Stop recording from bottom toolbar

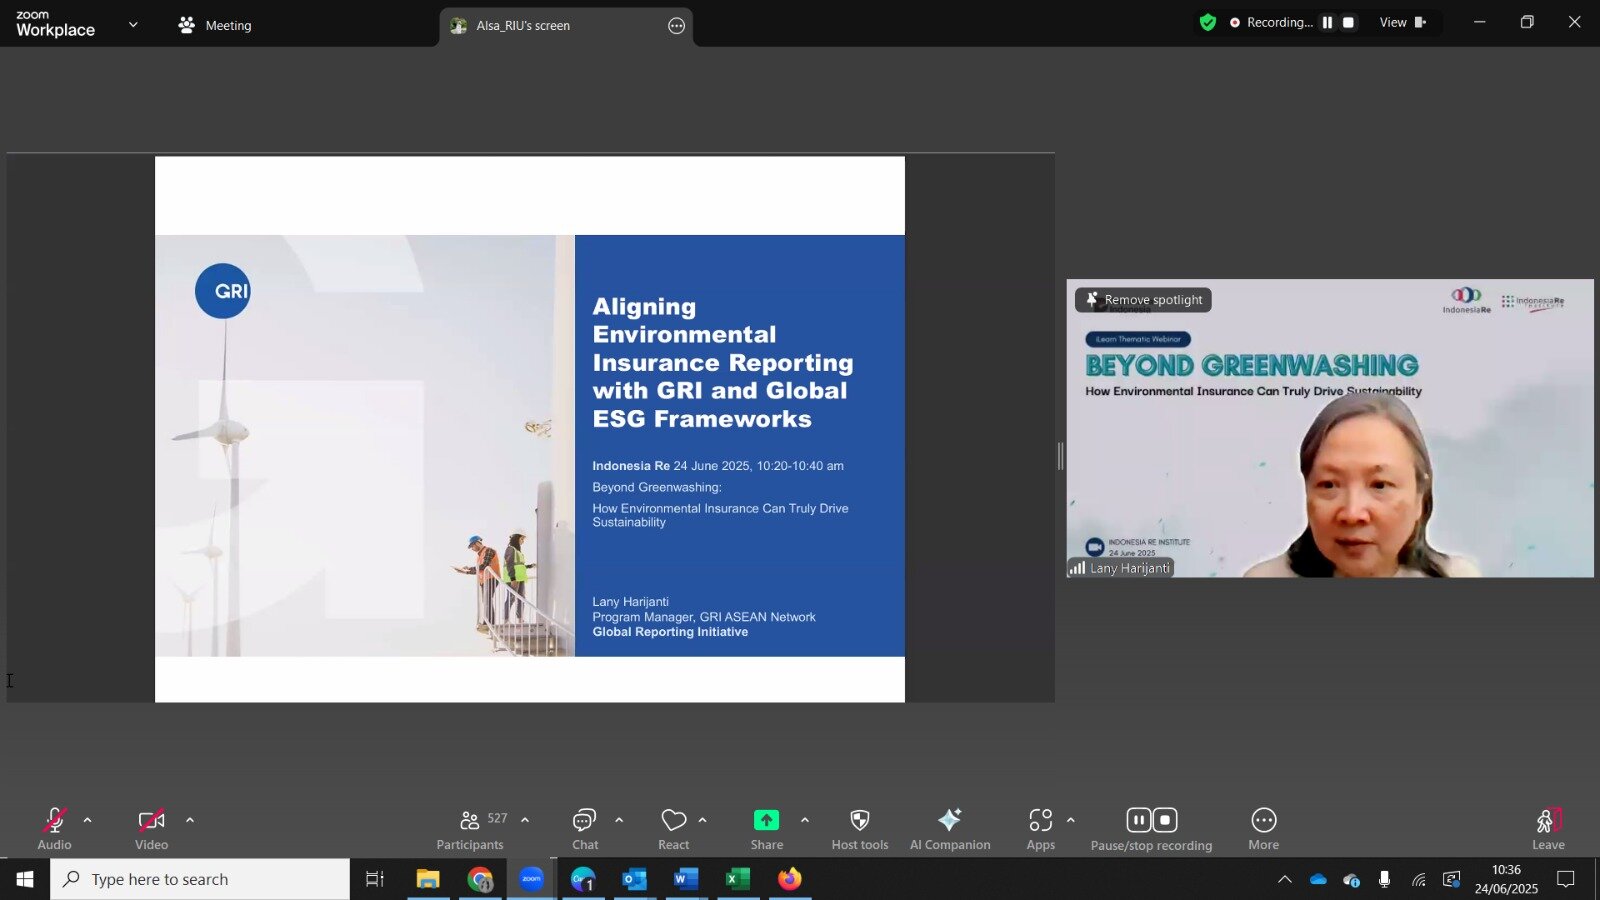(1165, 820)
